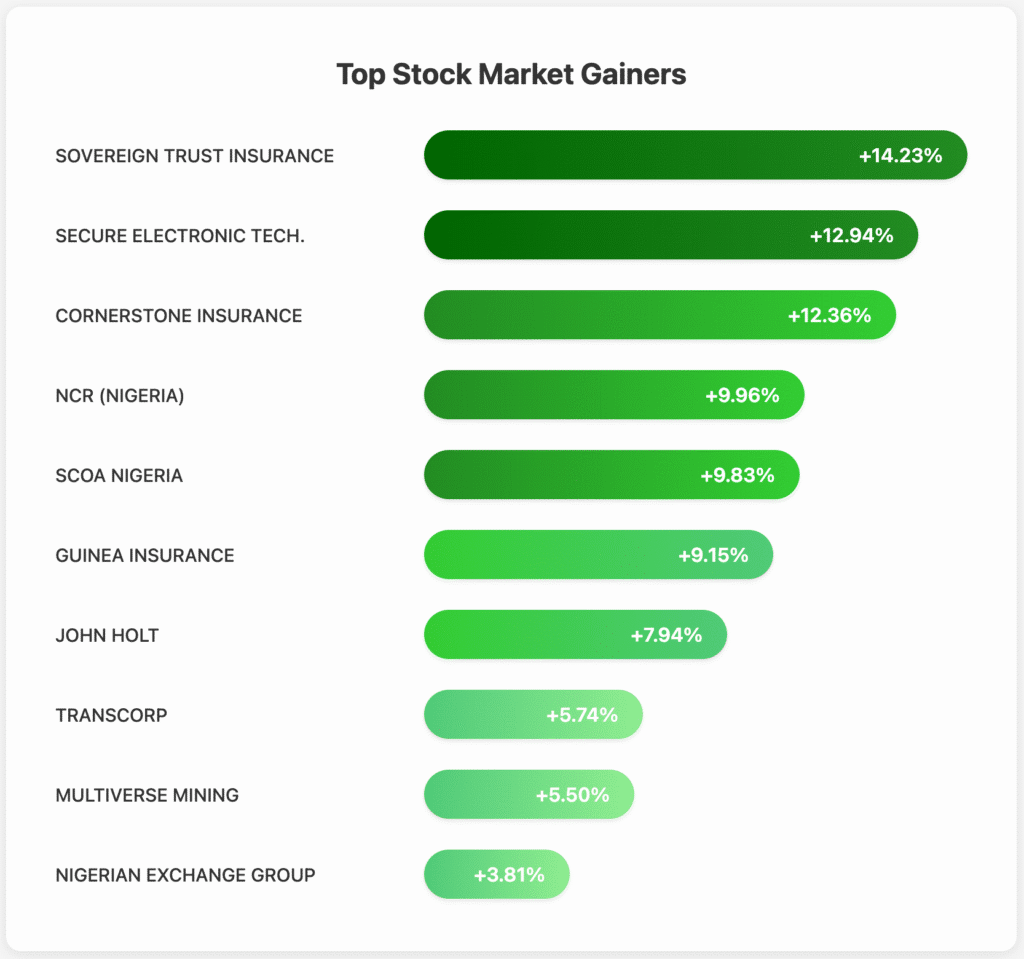
Task: Select the NCR (Nigeria) +9.96% bar
Action: point(614,395)
